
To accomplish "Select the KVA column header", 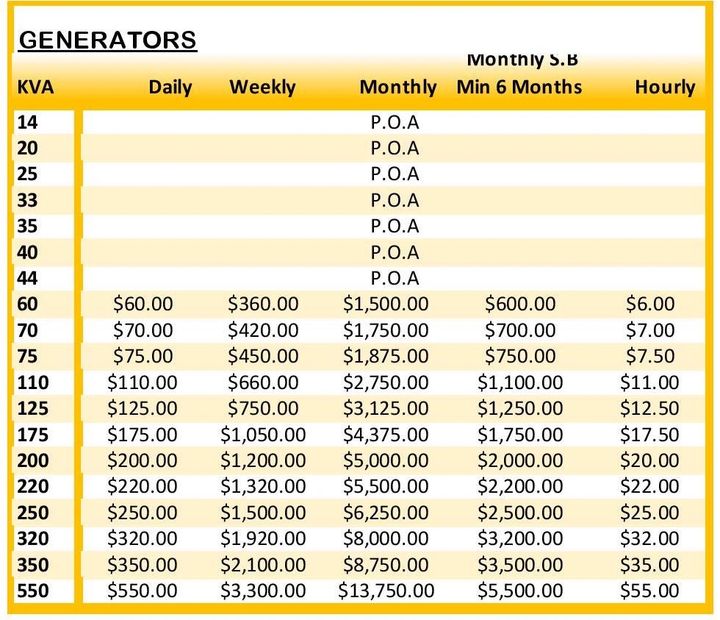I will click(x=36, y=87).
